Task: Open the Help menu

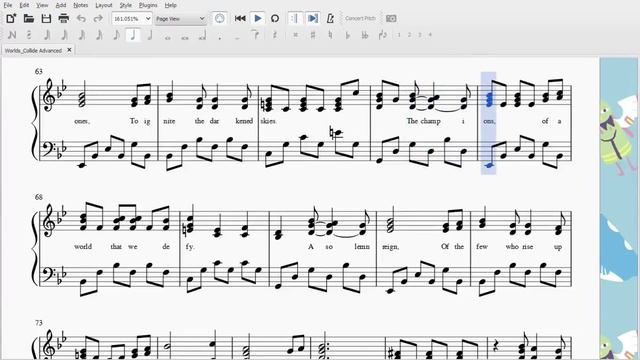Action: 171,5
